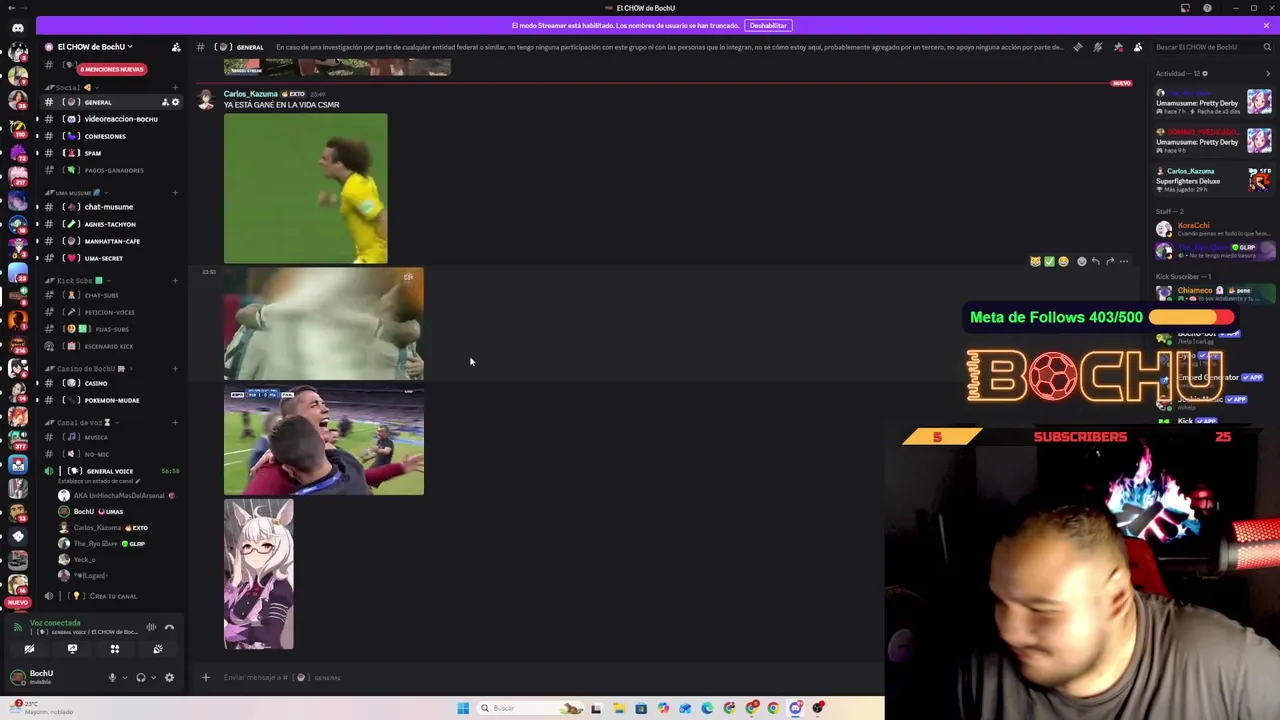The height and width of the screenshot is (720, 1280).
Task: Collapse Casino de BochU category
Action: [90, 368]
